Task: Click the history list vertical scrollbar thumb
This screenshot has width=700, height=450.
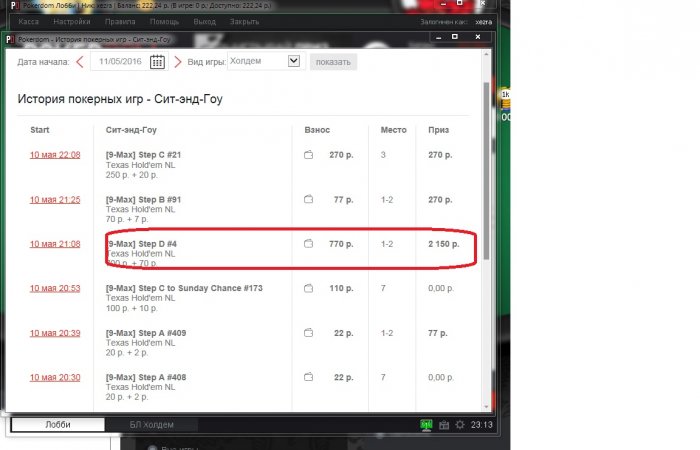Action: [486, 171]
